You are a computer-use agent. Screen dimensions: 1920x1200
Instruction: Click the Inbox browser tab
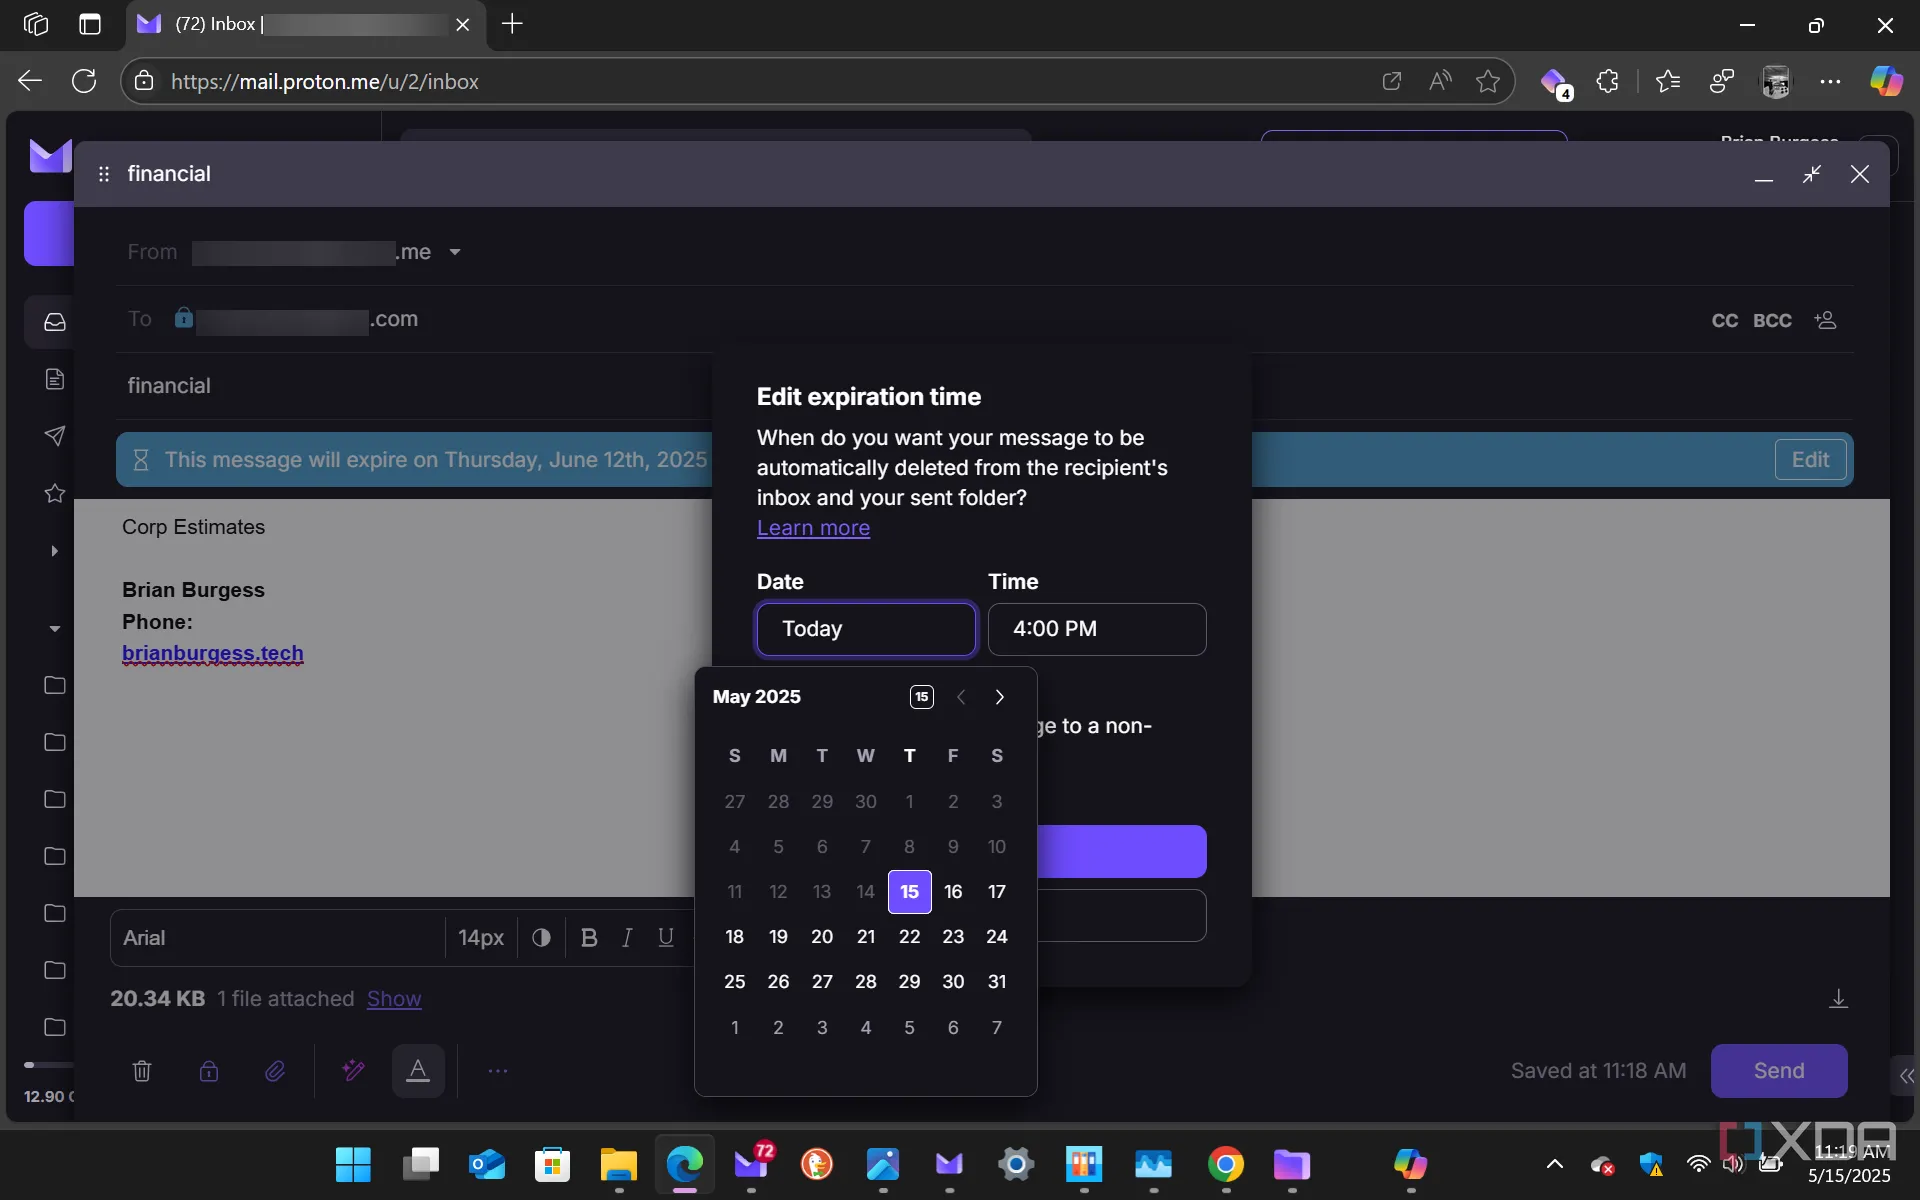click(x=305, y=24)
